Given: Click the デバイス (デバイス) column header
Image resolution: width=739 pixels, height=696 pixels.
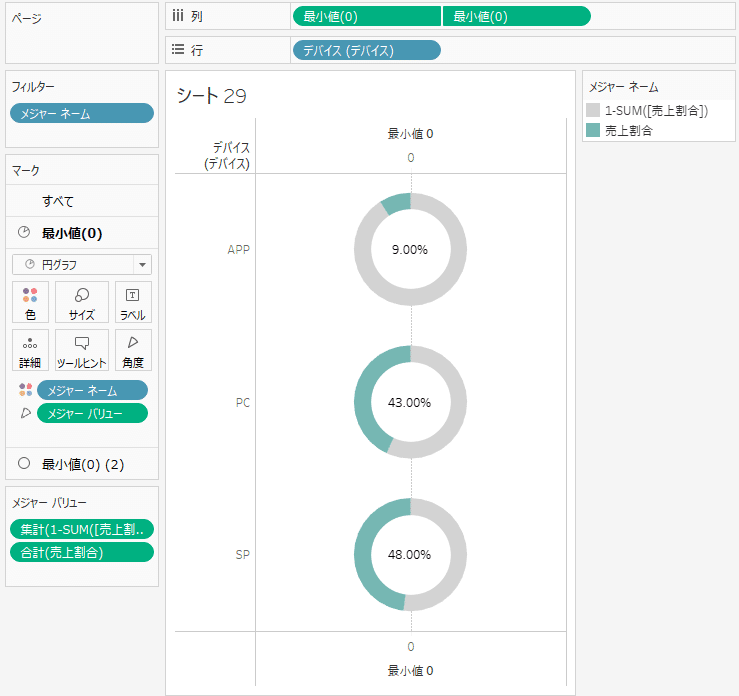Looking at the screenshot, I should [x=227, y=156].
